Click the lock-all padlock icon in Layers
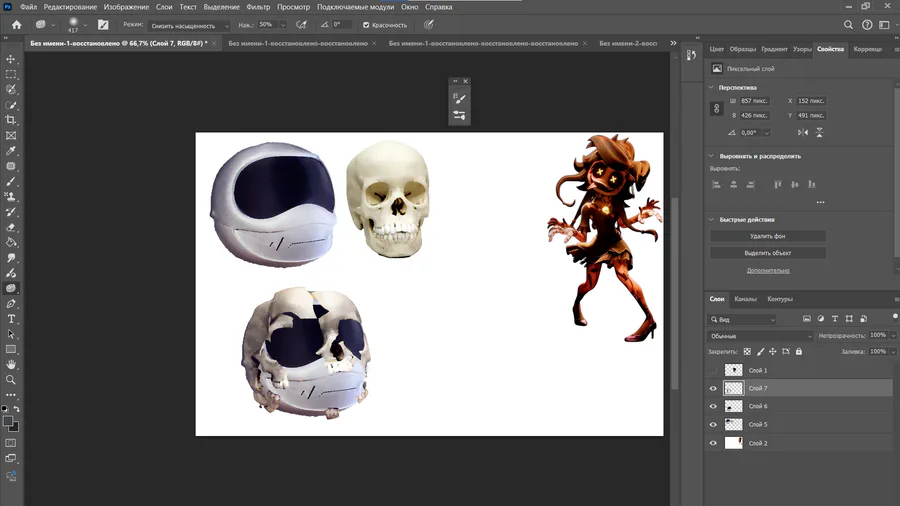 pyautogui.click(x=799, y=352)
